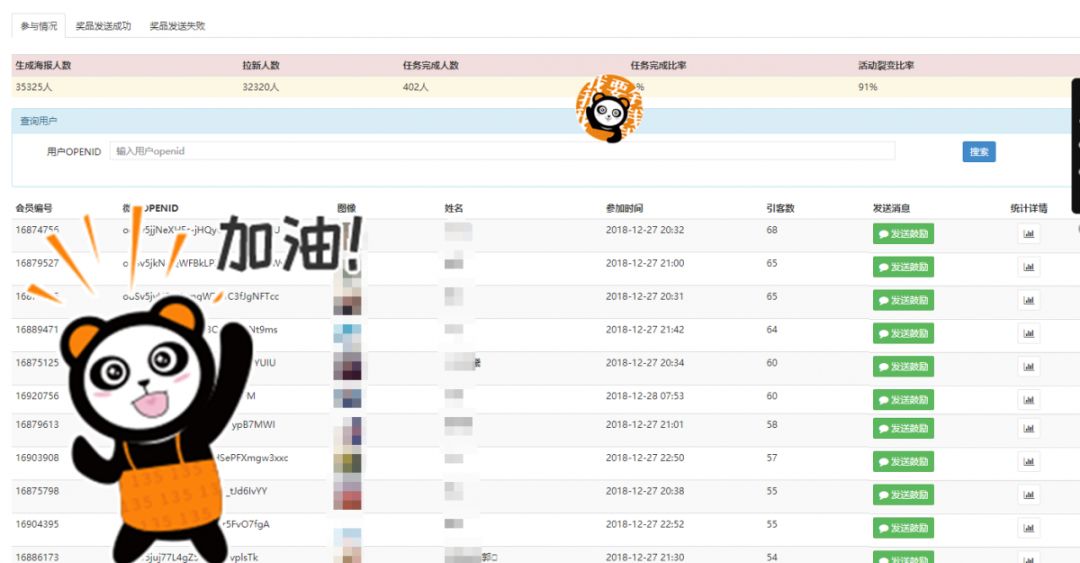Switch to the 奖品发送成功 tab
This screenshot has width=1080, height=563.
[x=103, y=26]
